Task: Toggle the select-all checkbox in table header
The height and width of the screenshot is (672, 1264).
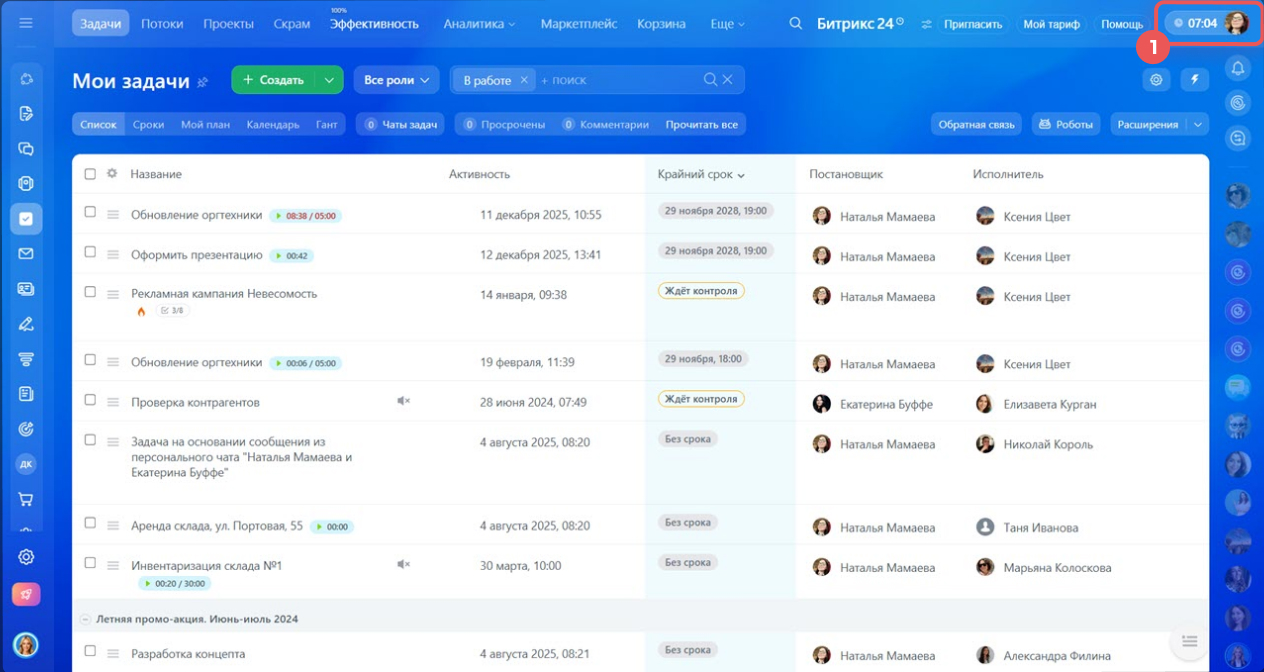Action: coord(90,174)
